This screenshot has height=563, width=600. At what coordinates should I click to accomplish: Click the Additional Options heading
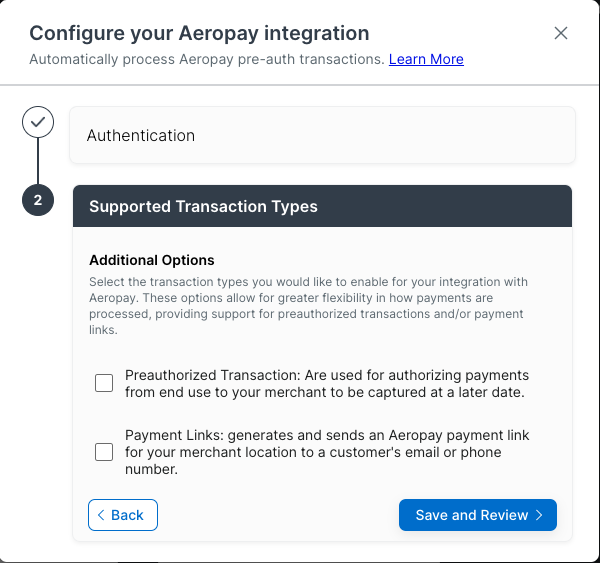click(x=152, y=260)
